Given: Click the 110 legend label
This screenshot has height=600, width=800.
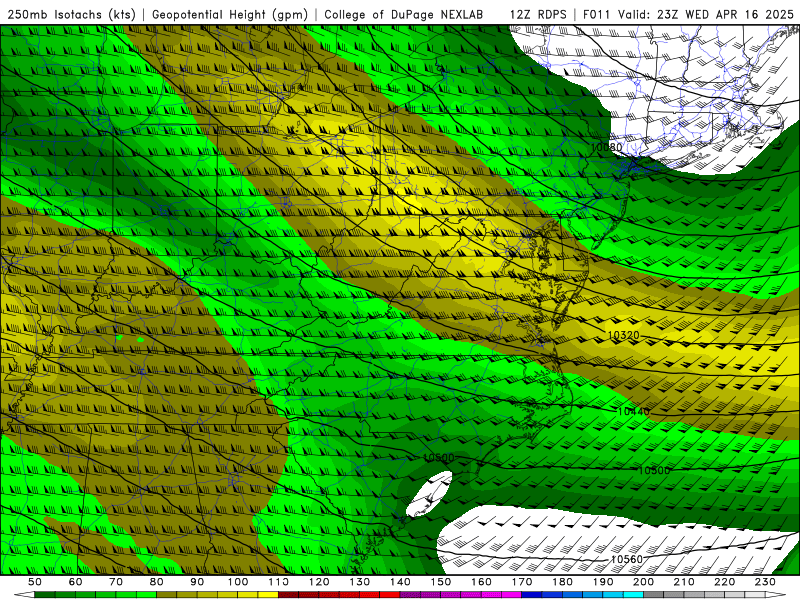Looking at the screenshot, I should click(279, 582).
